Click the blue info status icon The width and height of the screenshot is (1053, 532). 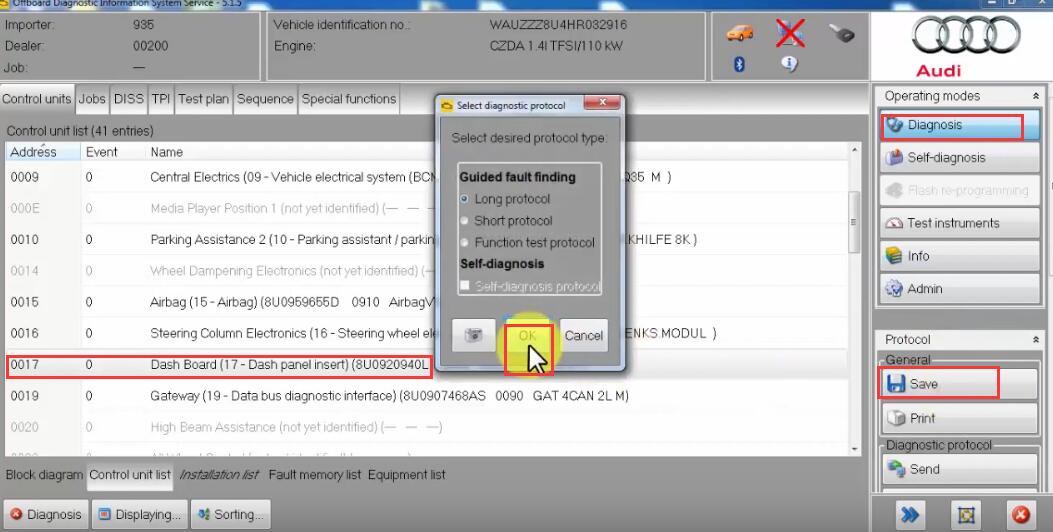[789, 64]
